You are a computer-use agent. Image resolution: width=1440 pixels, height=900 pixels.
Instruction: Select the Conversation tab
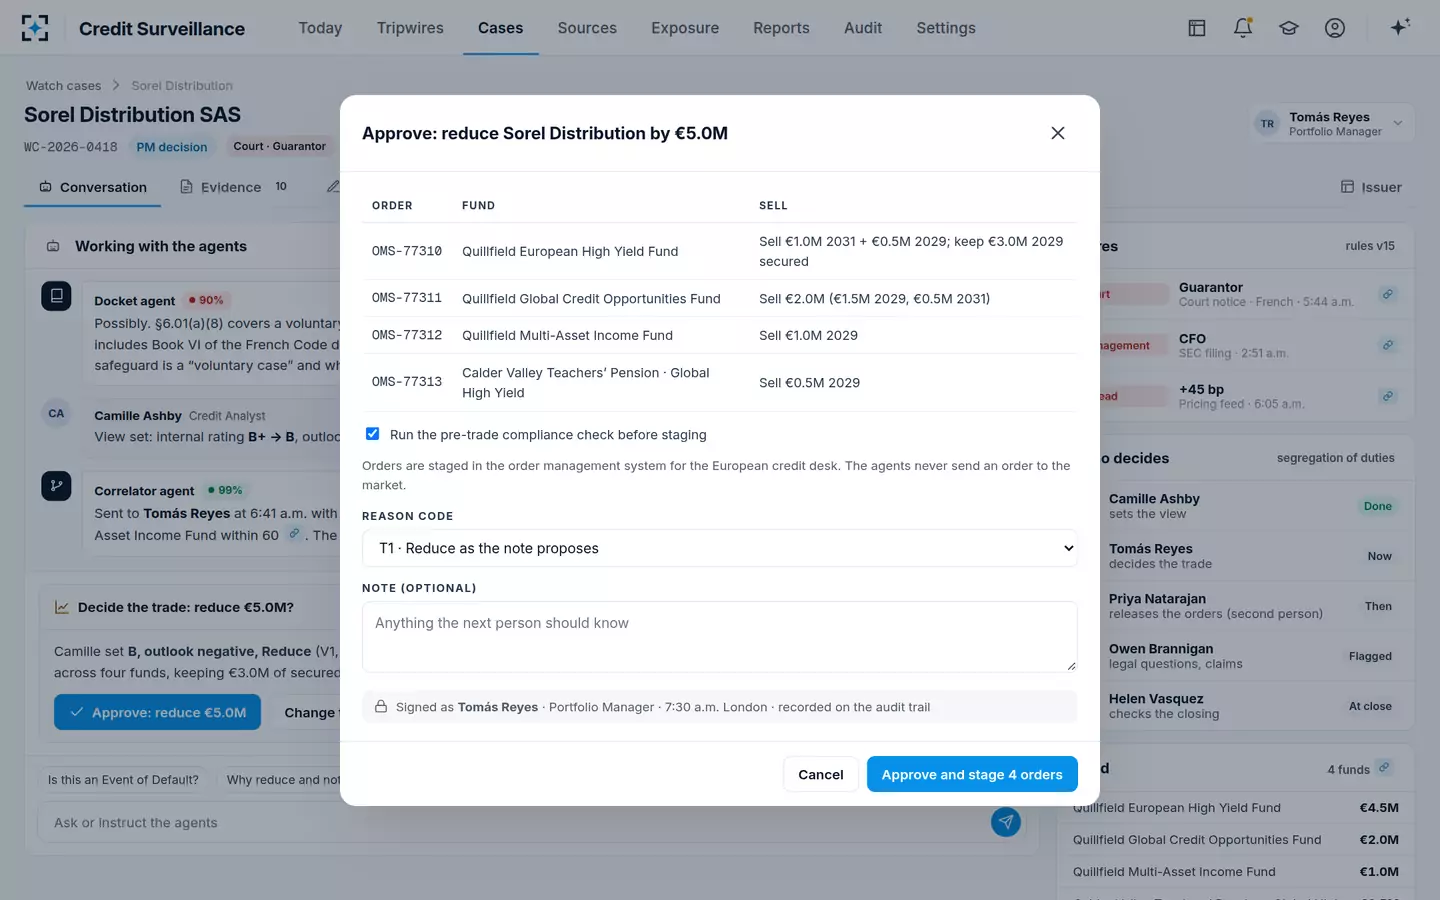click(93, 187)
